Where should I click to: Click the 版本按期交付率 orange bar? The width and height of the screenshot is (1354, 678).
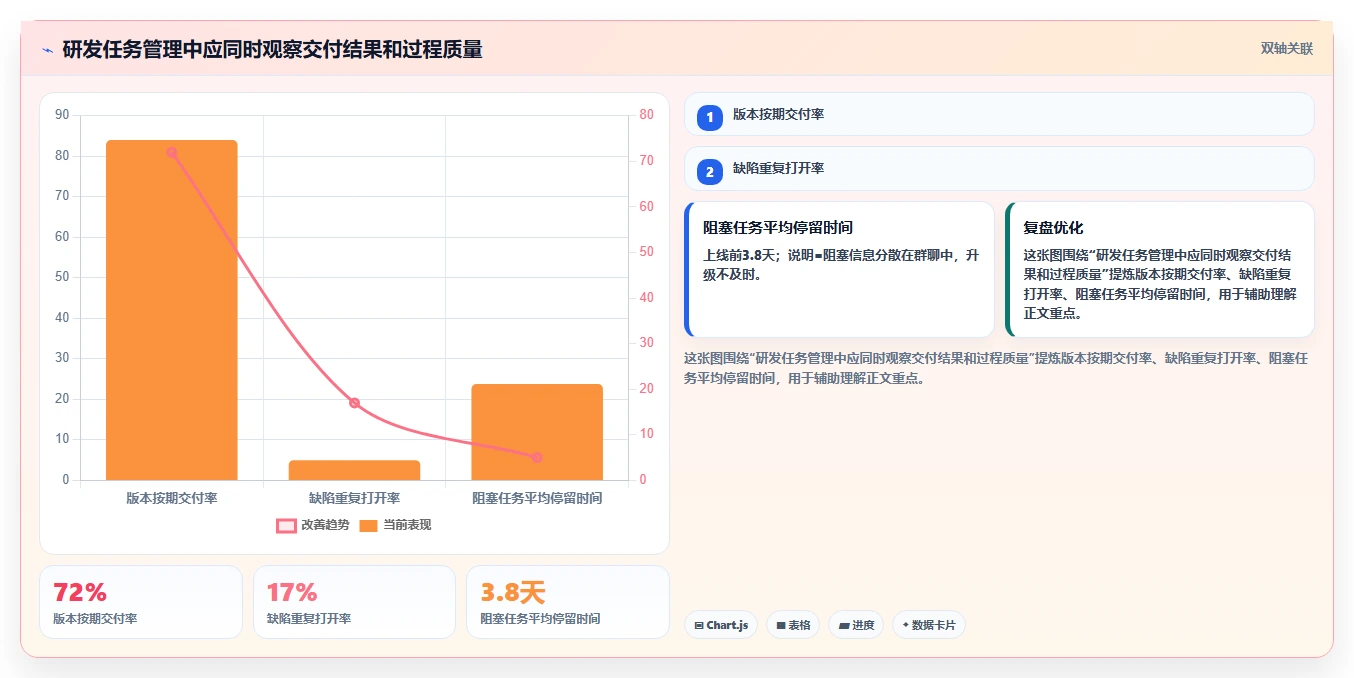tap(172, 310)
